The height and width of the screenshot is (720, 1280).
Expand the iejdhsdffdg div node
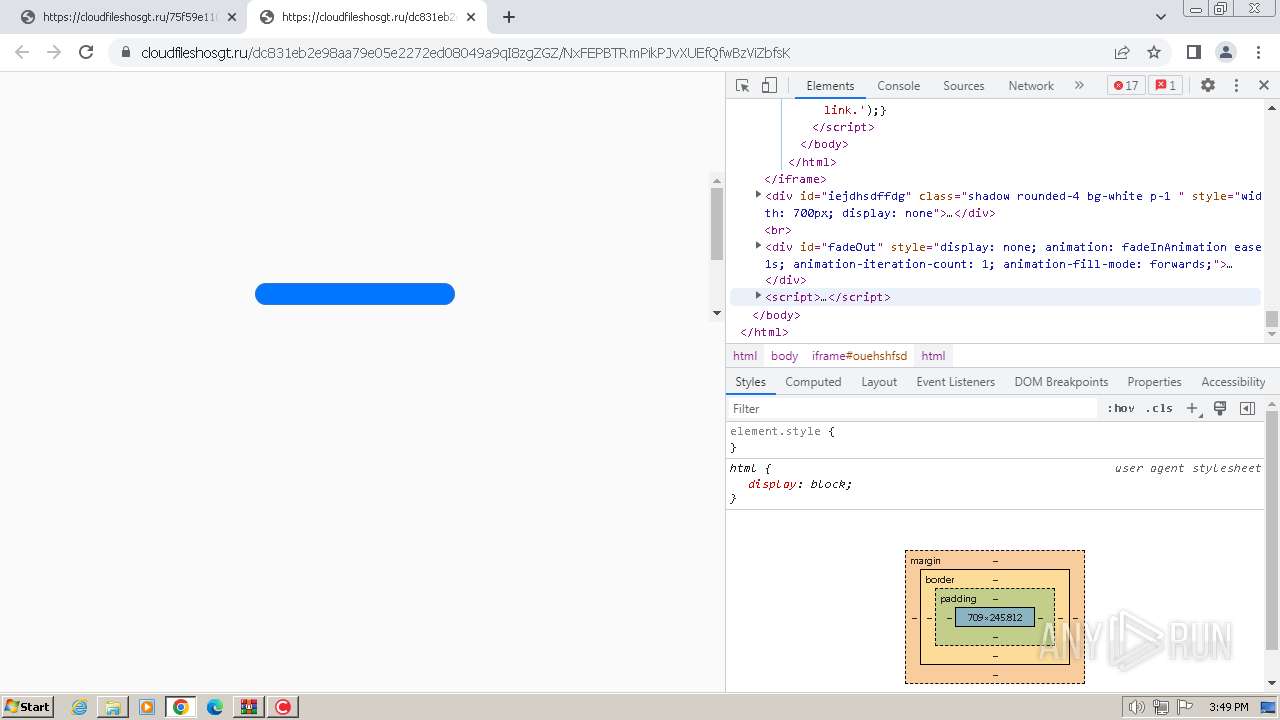click(758, 195)
